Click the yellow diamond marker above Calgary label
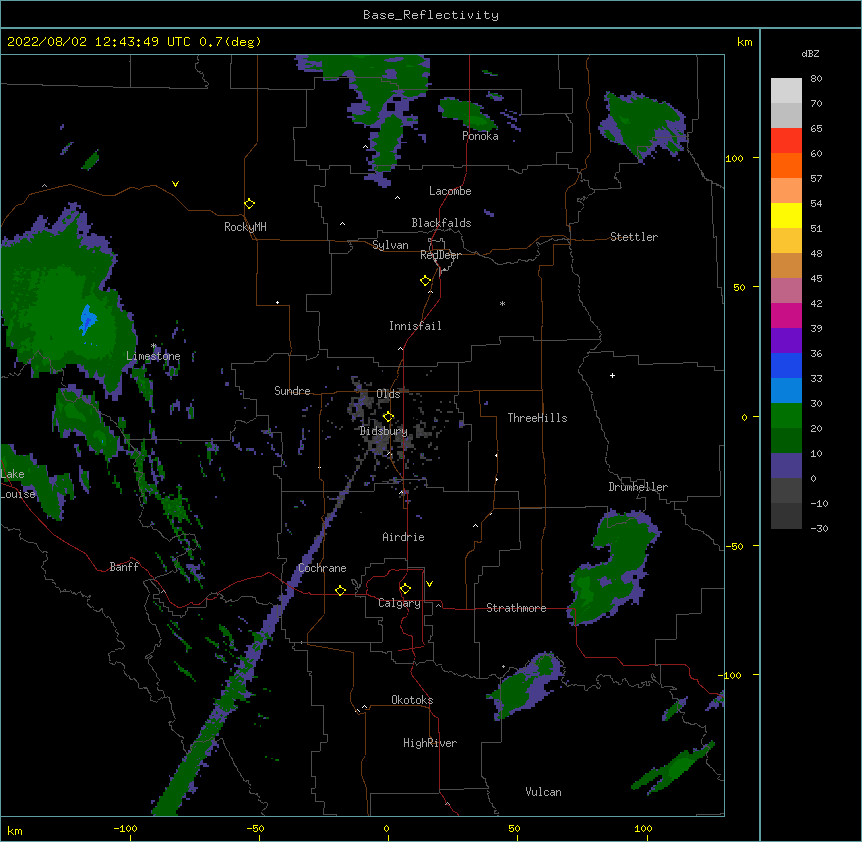This screenshot has width=862, height=842. click(x=405, y=589)
